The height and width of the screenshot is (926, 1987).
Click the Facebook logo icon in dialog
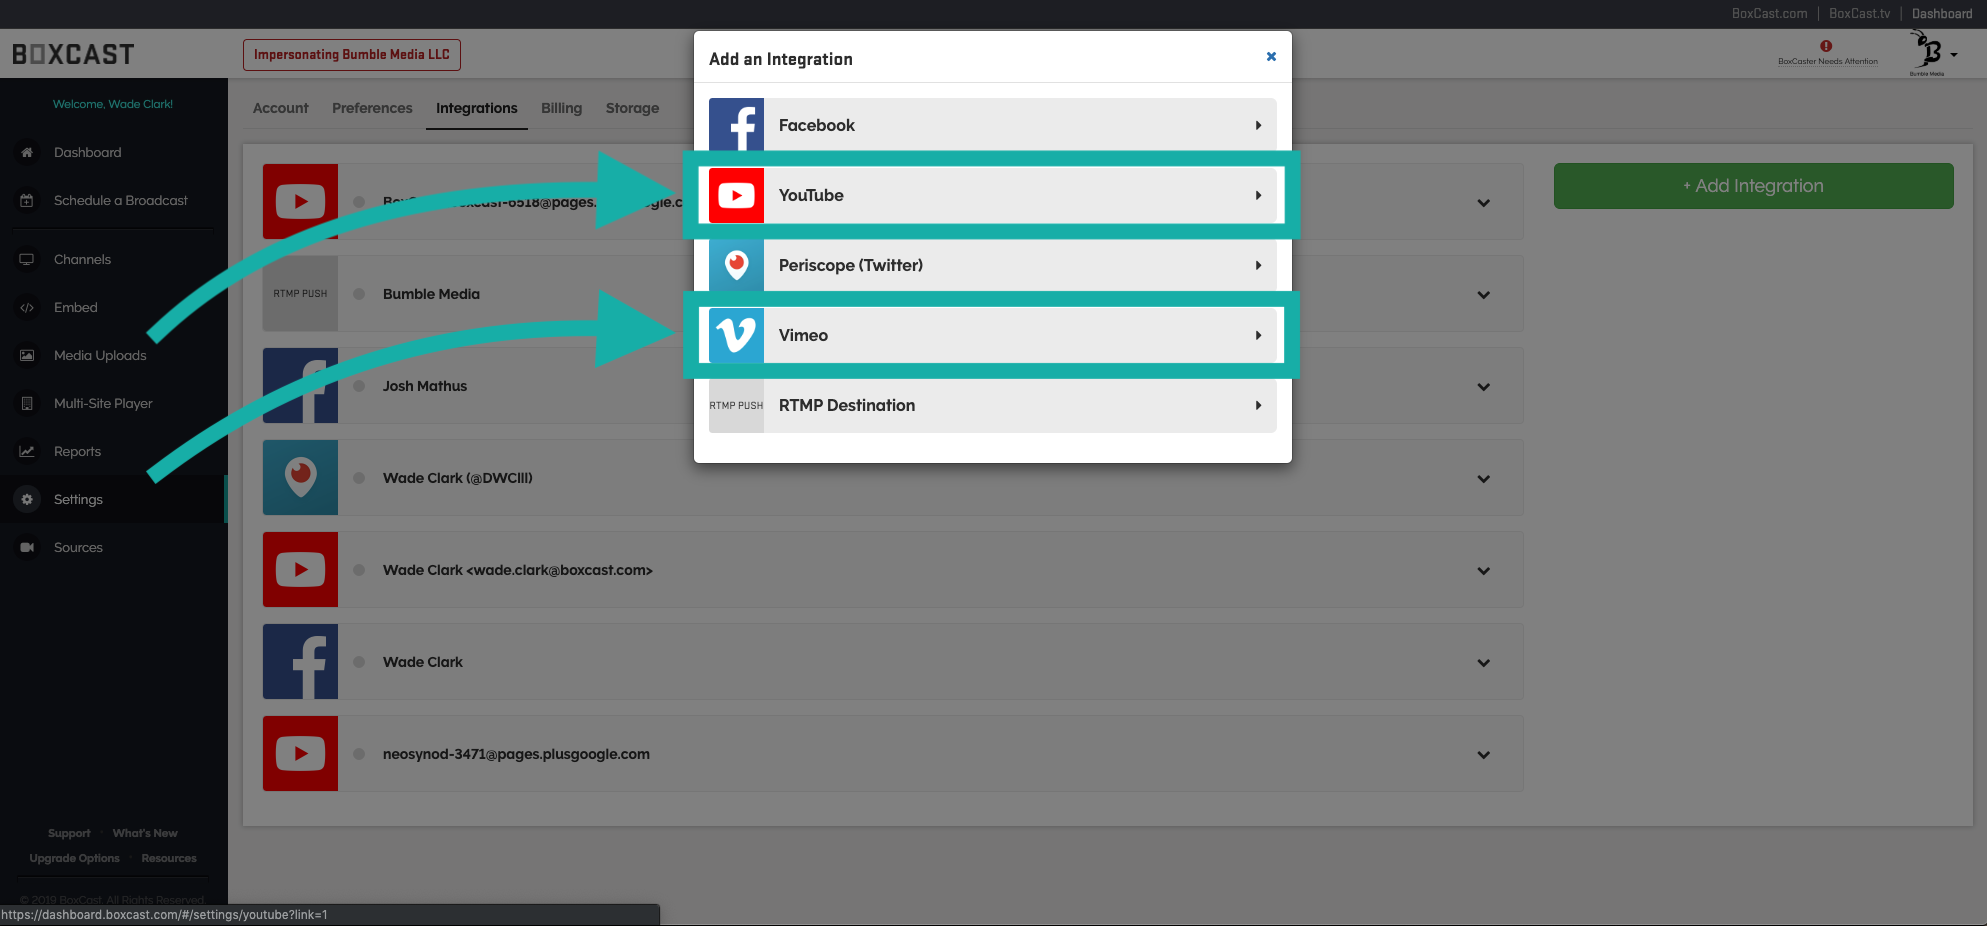click(x=736, y=125)
